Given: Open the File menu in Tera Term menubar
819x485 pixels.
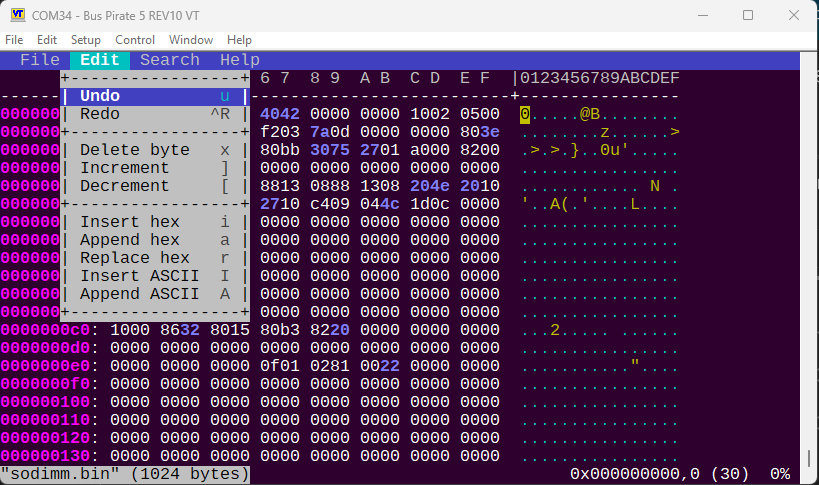Looking at the screenshot, I should coord(14,40).
